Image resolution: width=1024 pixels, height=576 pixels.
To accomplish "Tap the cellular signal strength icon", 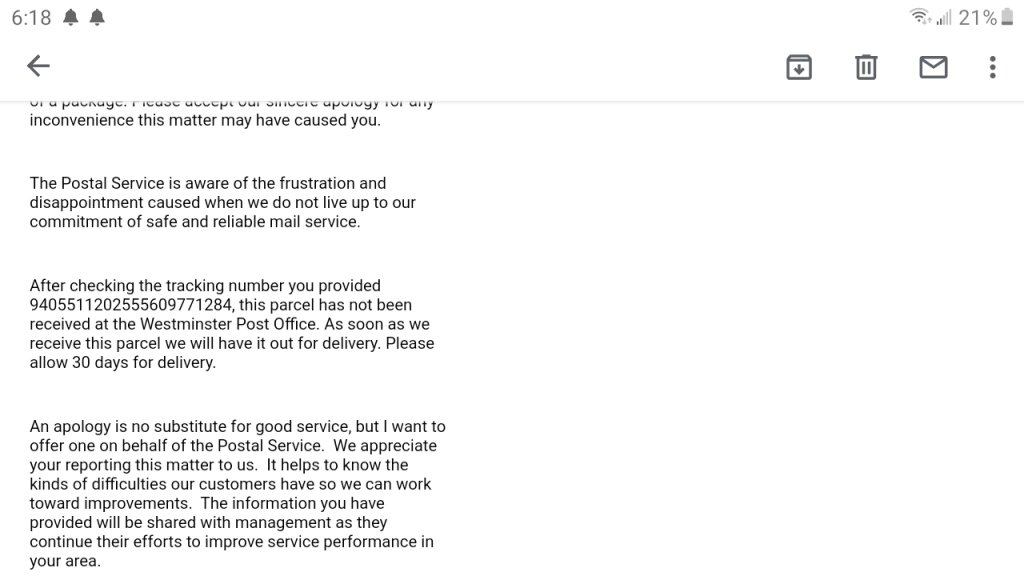I will click(944, 17).
